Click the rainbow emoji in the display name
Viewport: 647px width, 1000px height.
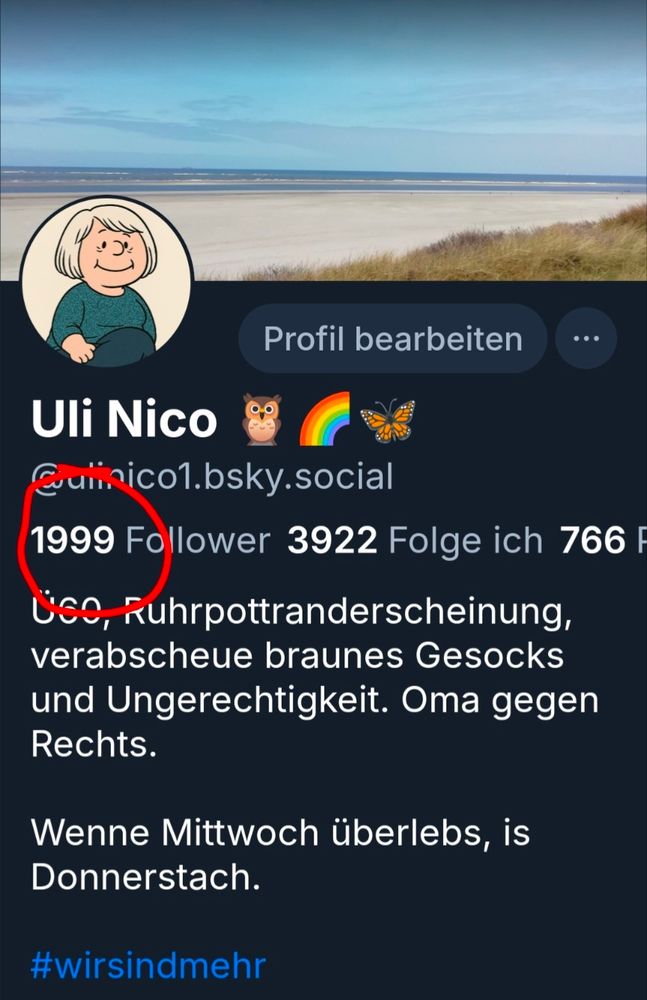click(x=325, y=419)
